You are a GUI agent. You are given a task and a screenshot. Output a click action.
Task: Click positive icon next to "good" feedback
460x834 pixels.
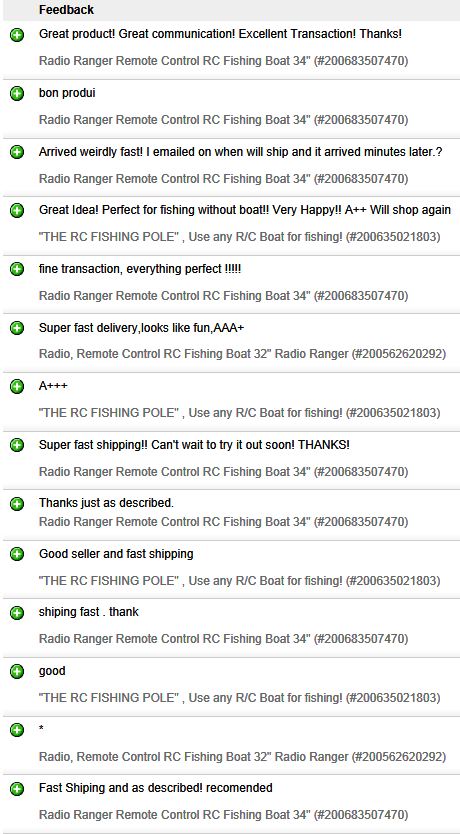coord(17,672)
